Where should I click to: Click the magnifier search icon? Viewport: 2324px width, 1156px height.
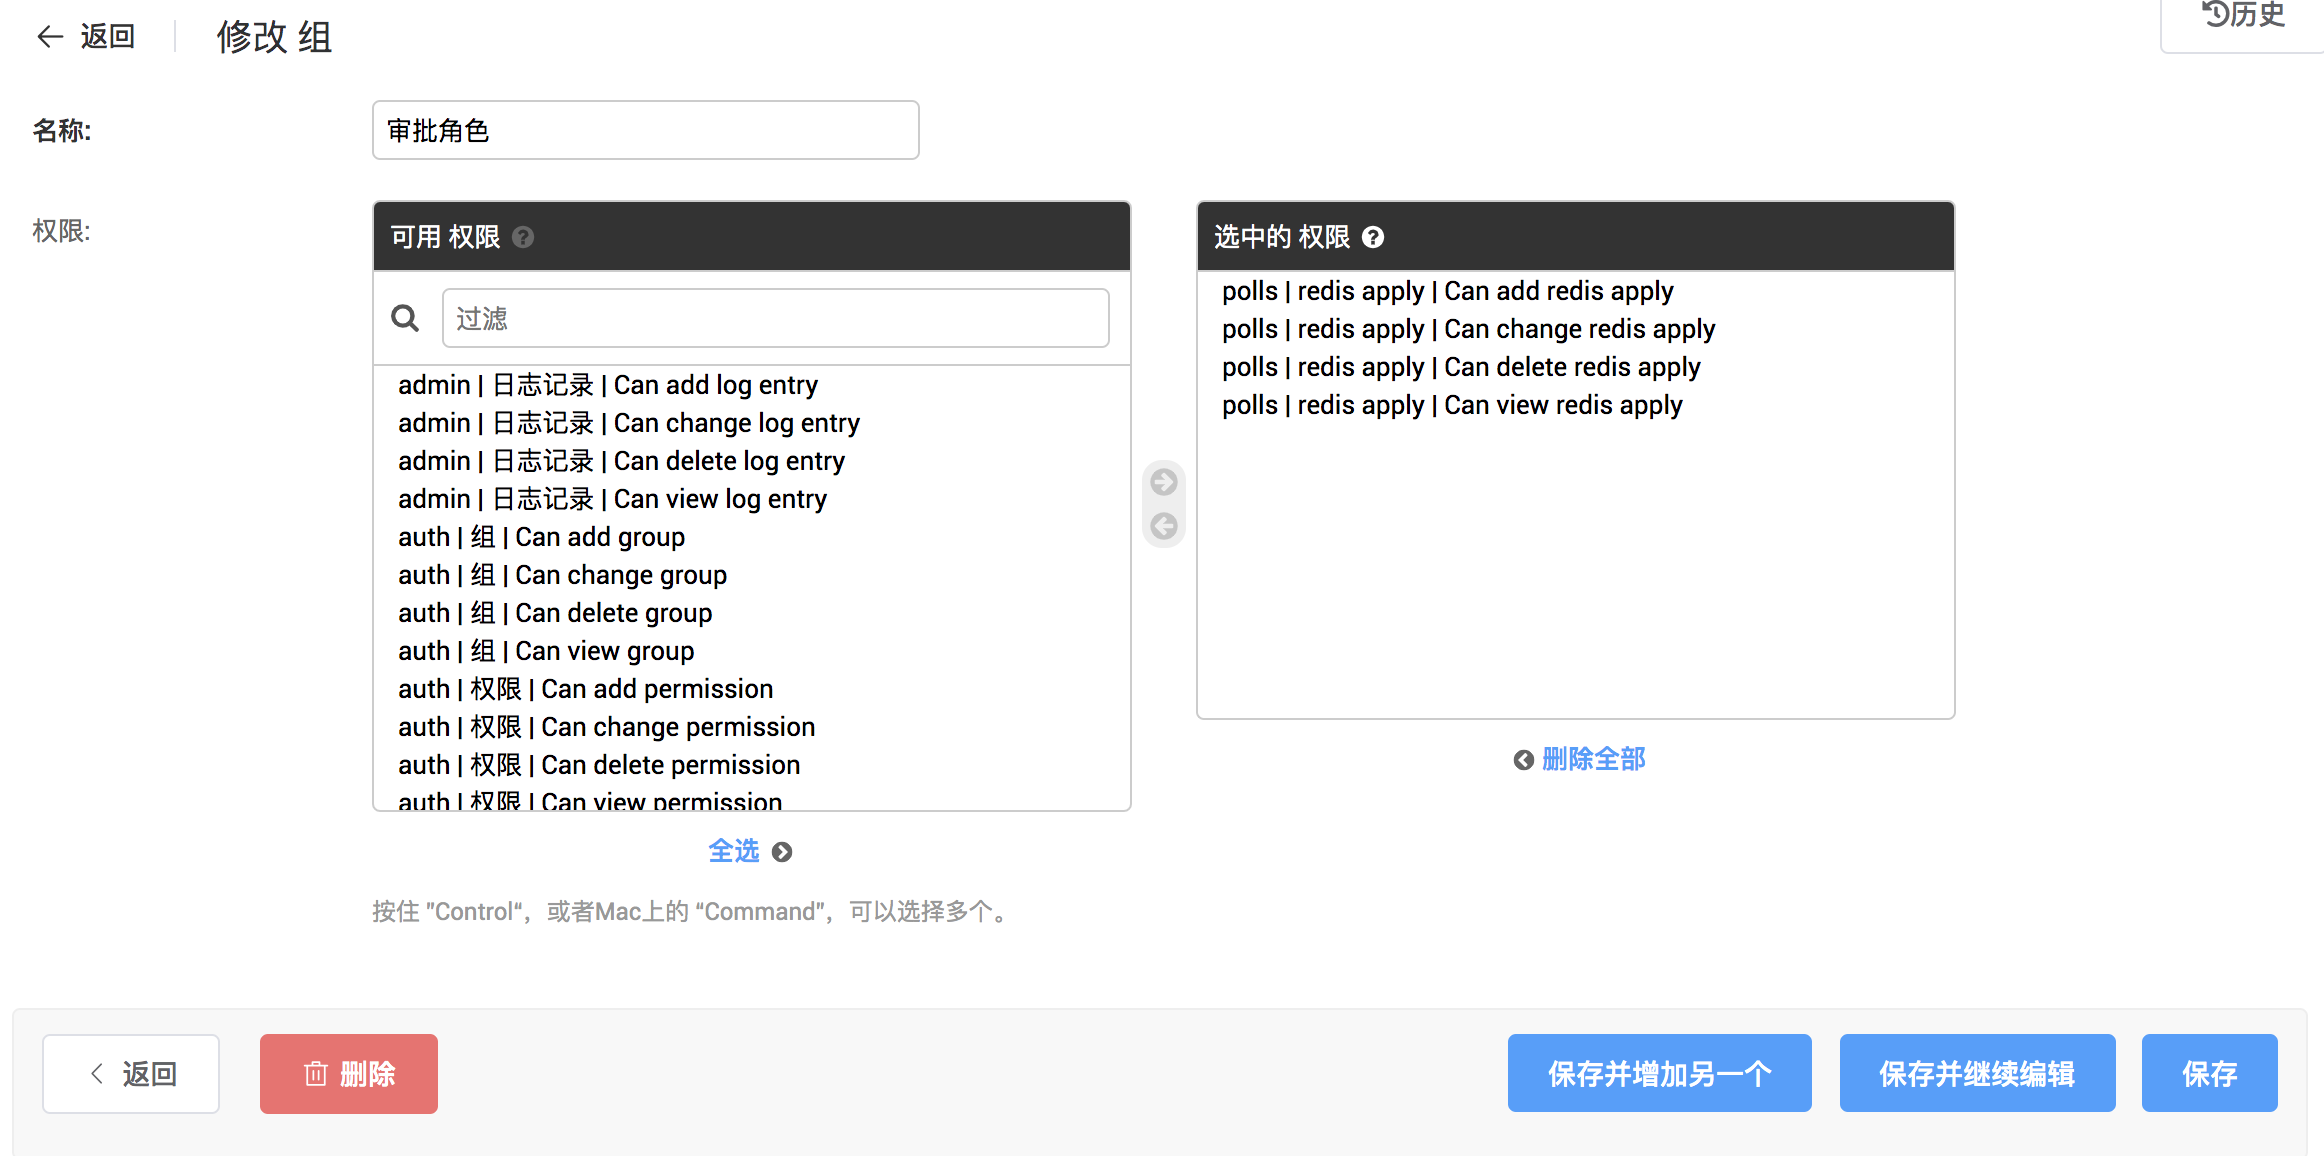click(405, 319)
